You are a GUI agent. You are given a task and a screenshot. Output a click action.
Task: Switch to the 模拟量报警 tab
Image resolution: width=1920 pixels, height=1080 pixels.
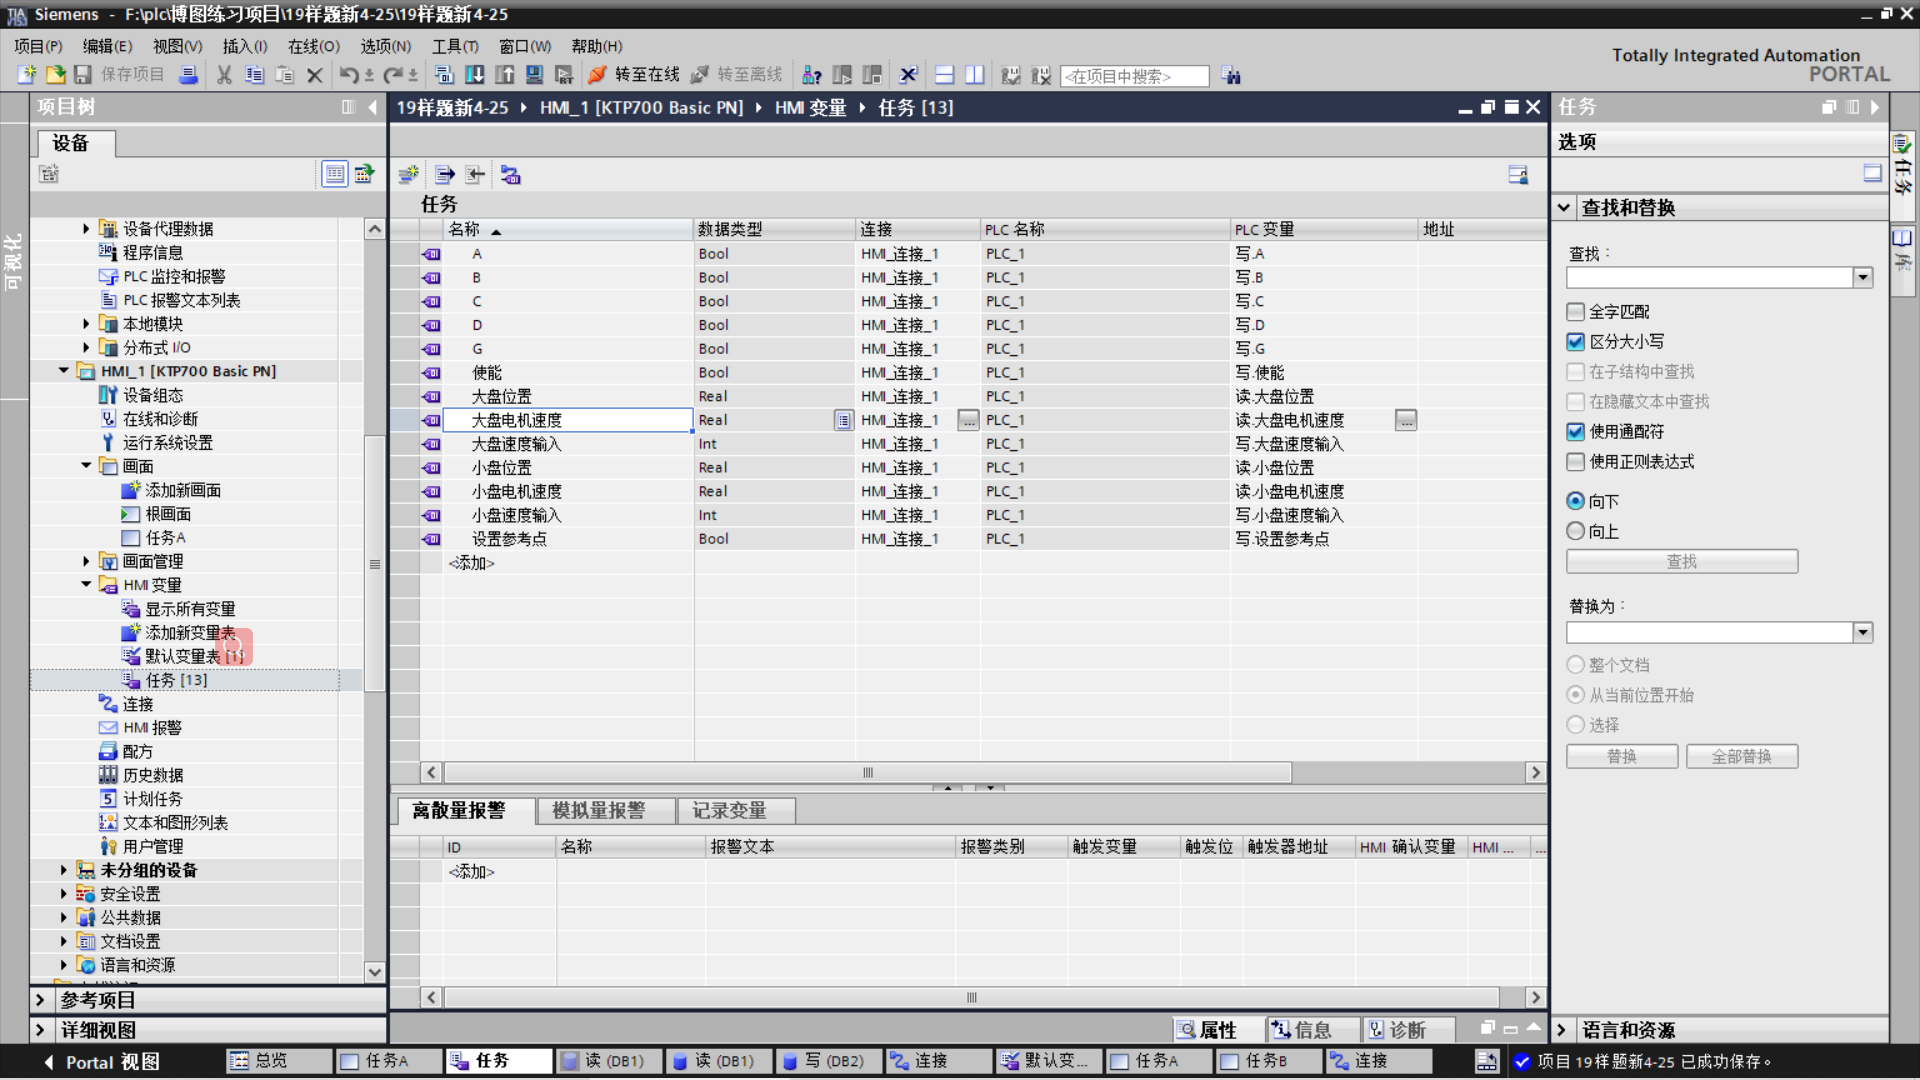tap(598, 811)
